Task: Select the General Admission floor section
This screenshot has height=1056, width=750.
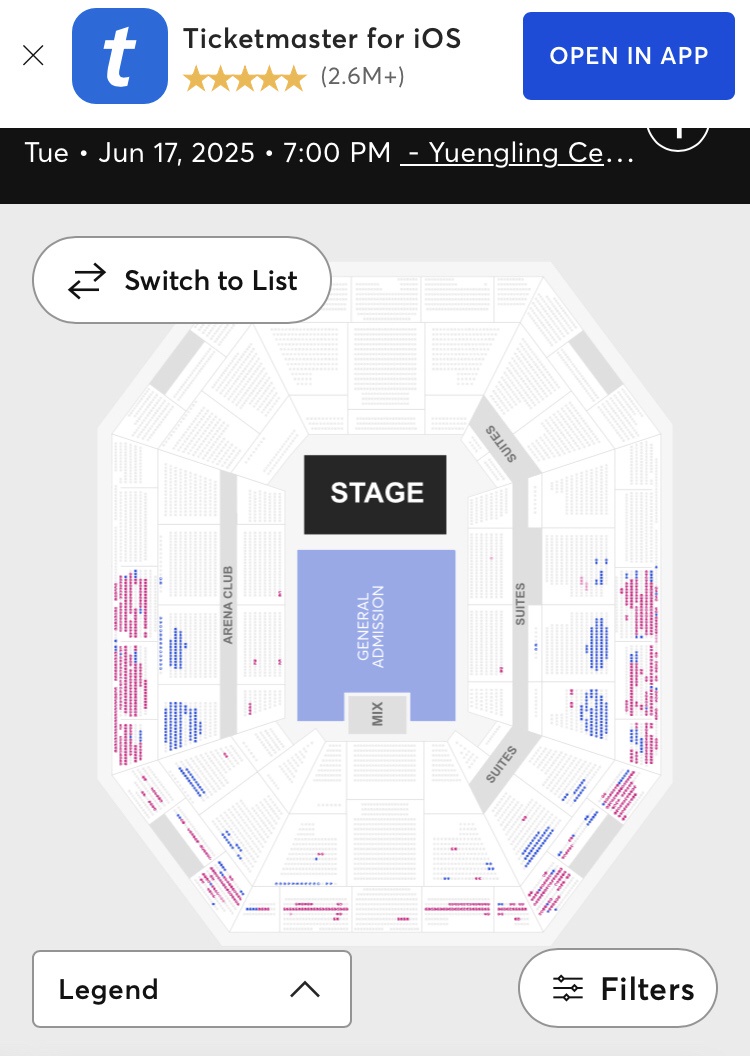Action: 376,620
